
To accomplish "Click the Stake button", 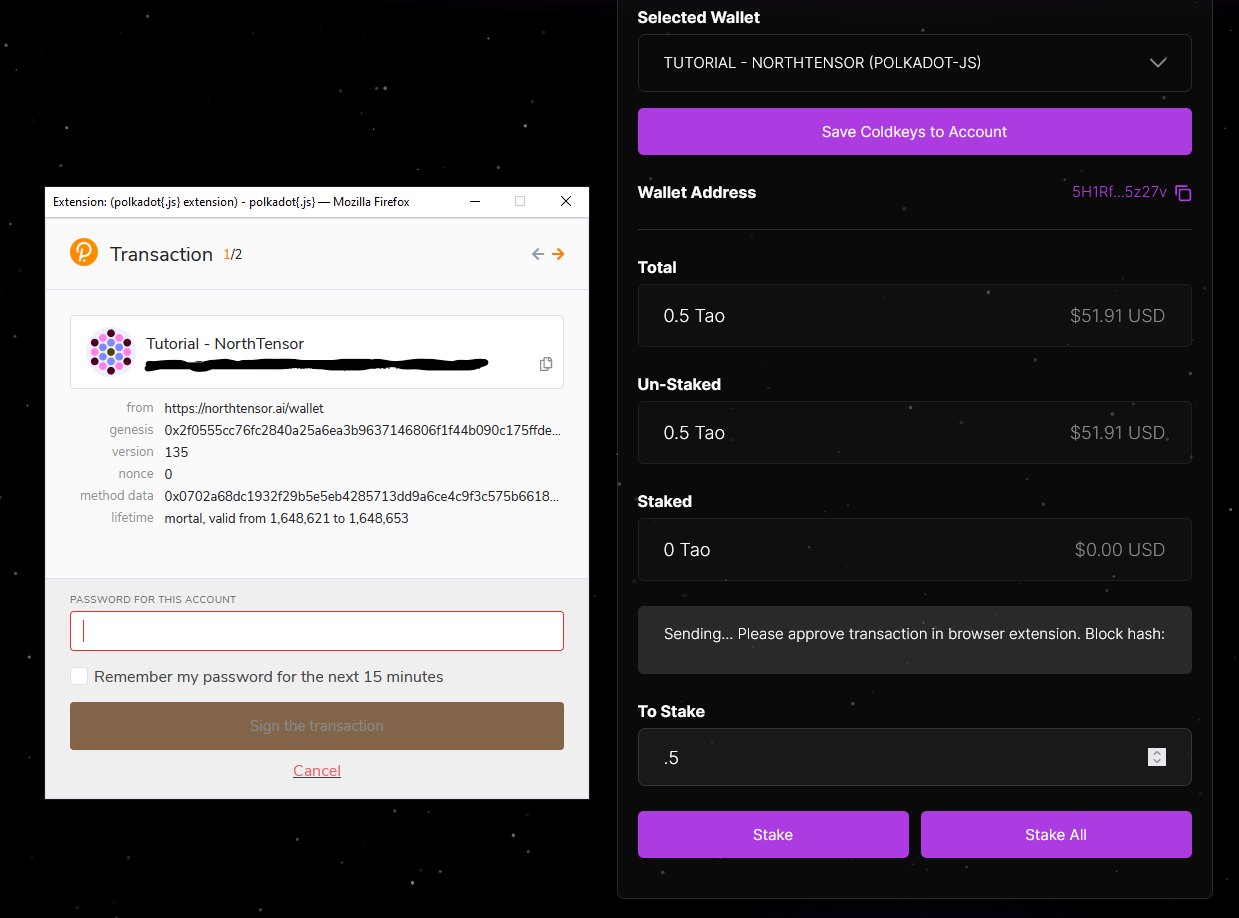I will pos(773,834).
